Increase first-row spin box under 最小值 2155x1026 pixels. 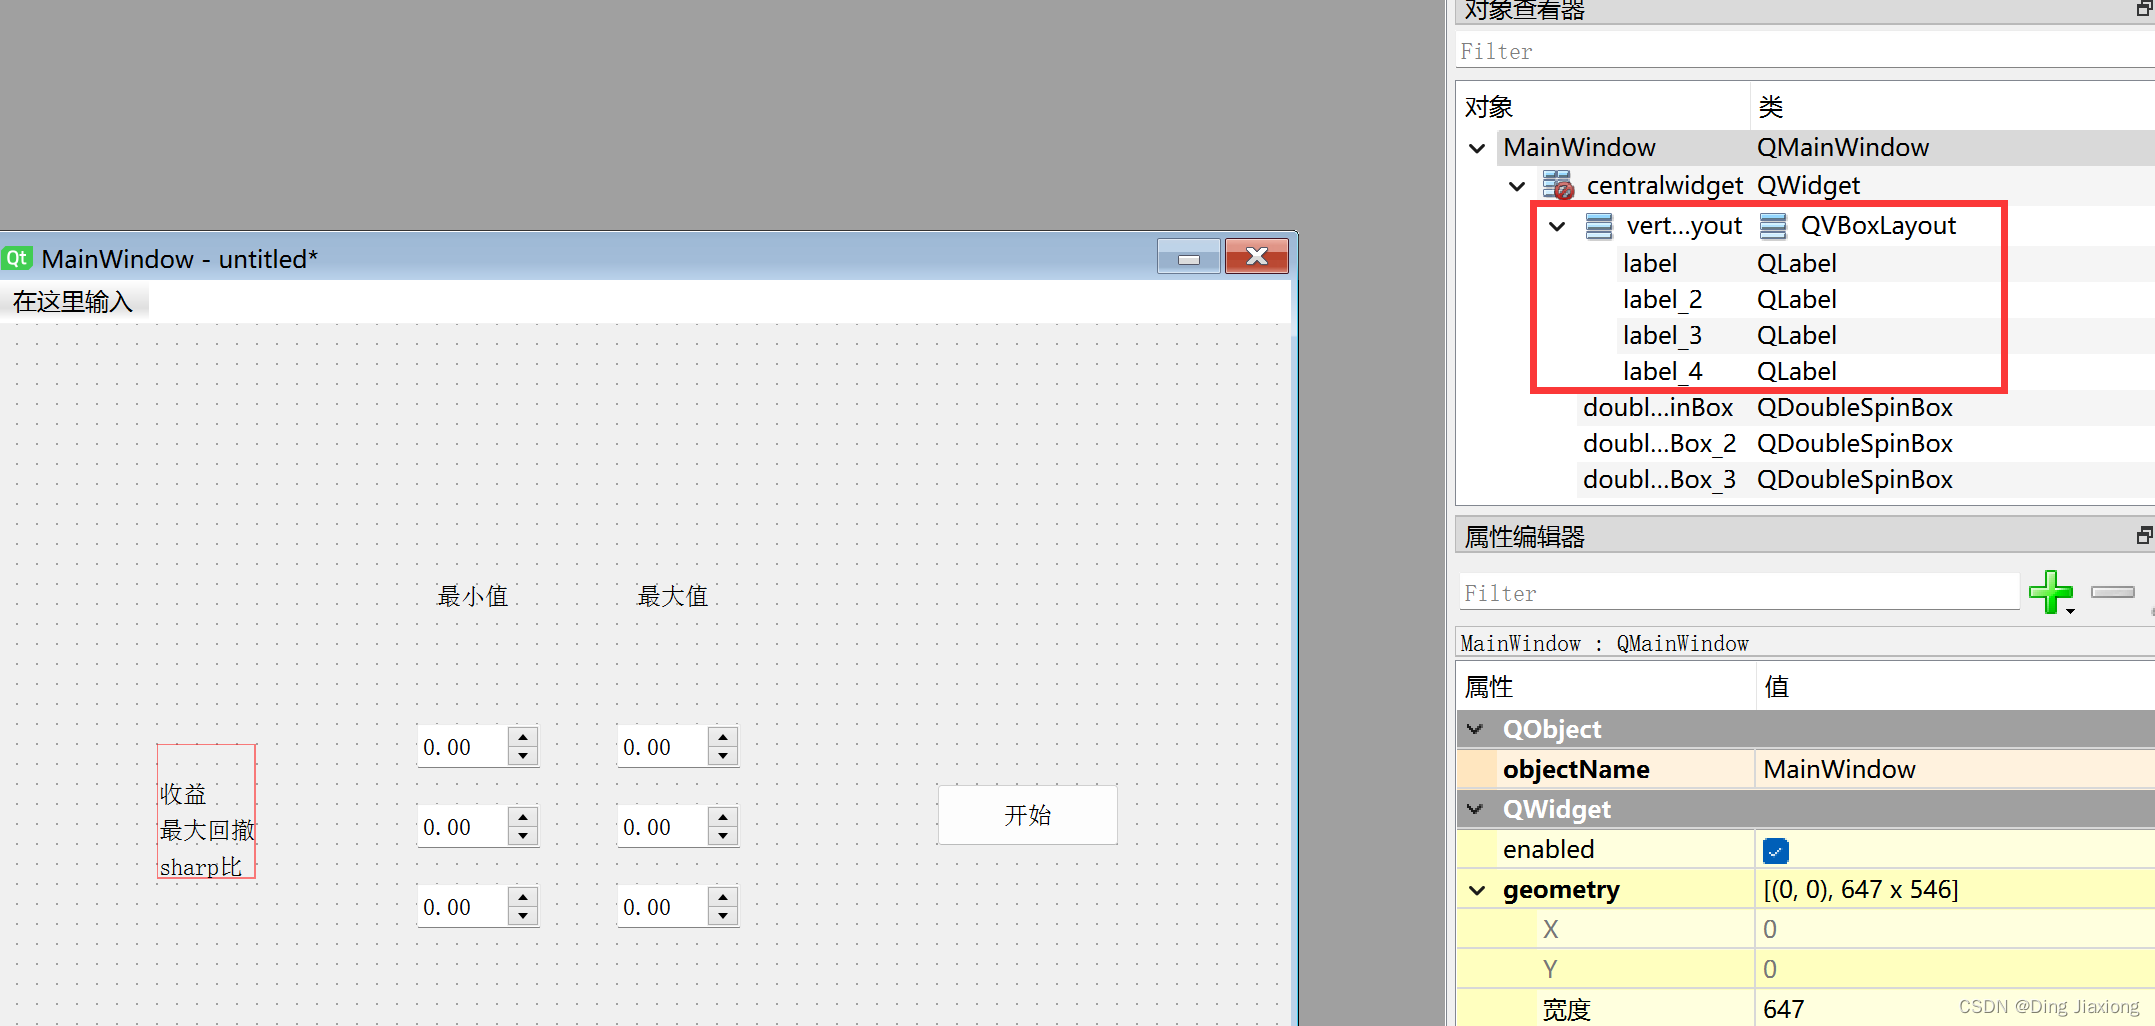[523, 737]
